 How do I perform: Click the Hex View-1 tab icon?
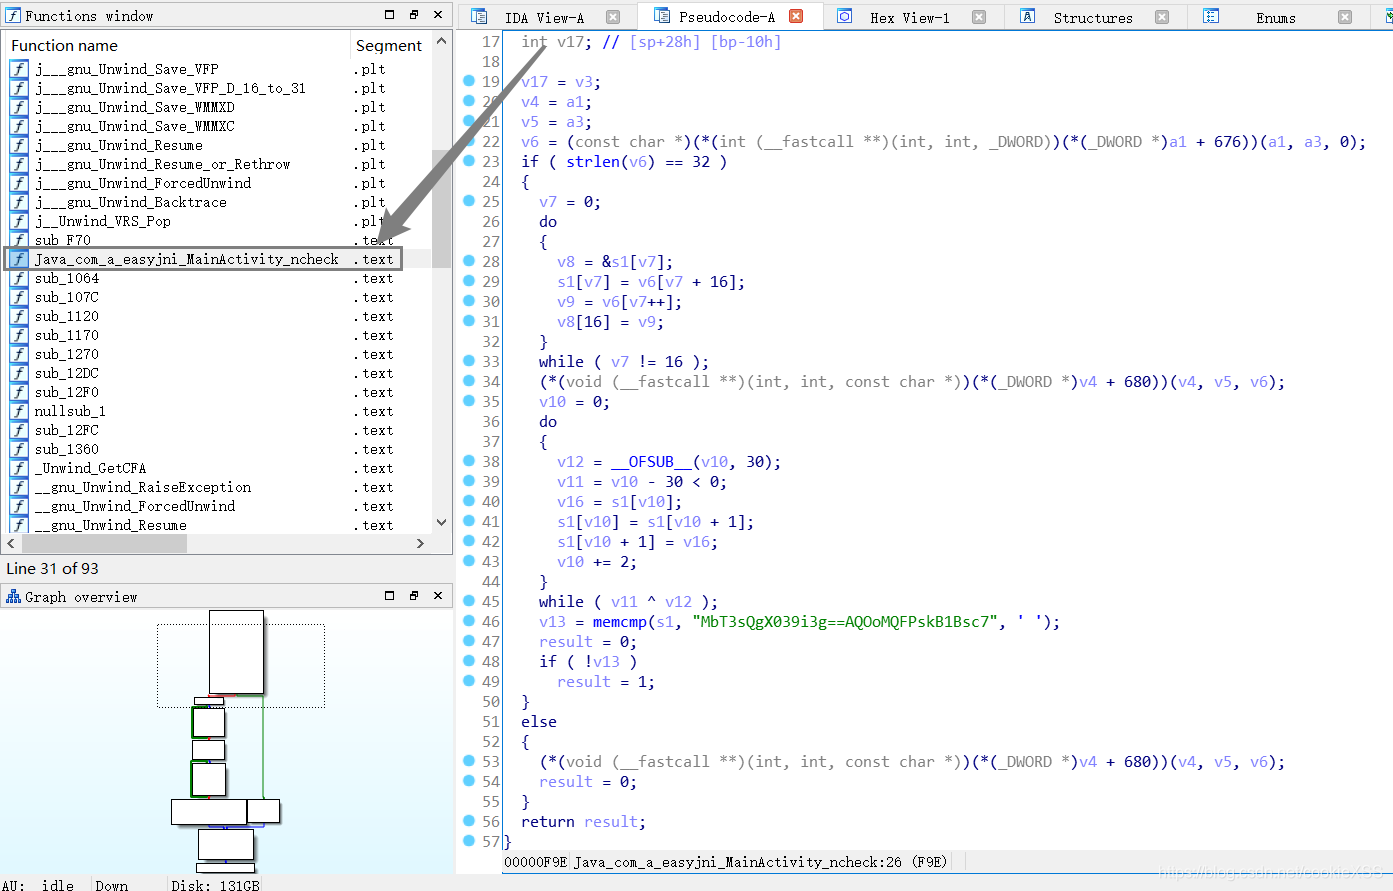pyautogui.click(x=845, y=16)
